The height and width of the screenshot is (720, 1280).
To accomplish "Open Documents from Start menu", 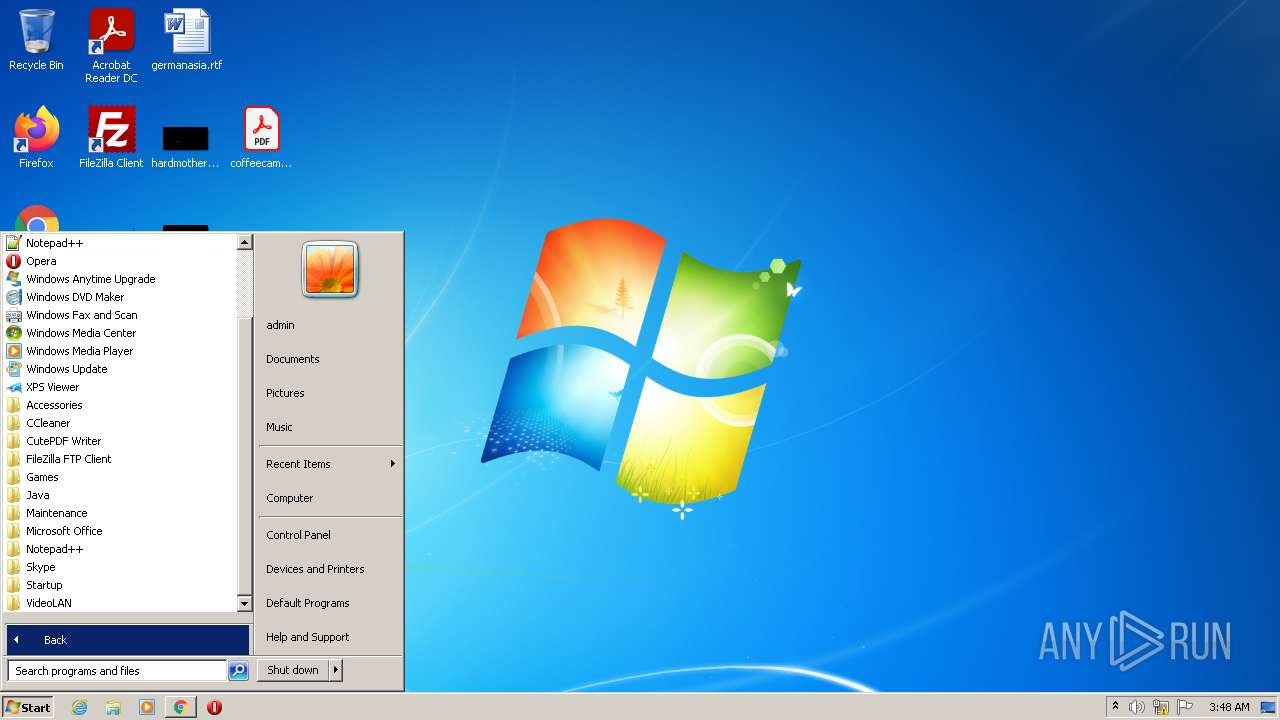I will click(x=330, y=359).
